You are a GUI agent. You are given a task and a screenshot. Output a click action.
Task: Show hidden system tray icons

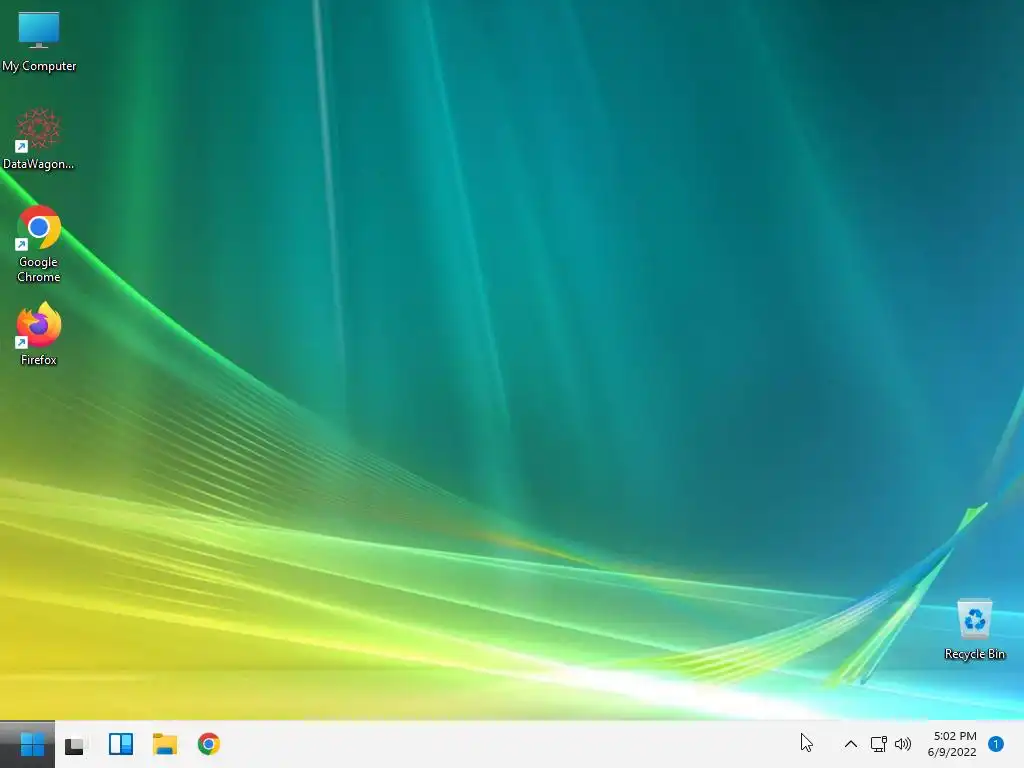click(x=850, y=744)
